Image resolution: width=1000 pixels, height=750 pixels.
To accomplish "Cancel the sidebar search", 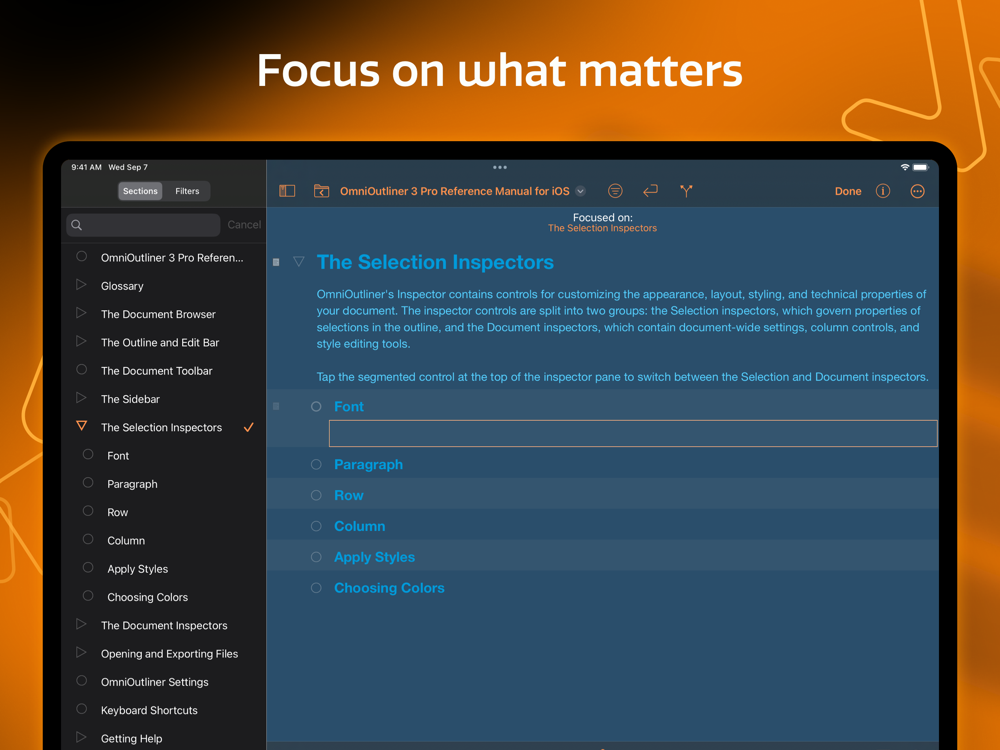I will [x=244, y=224].
